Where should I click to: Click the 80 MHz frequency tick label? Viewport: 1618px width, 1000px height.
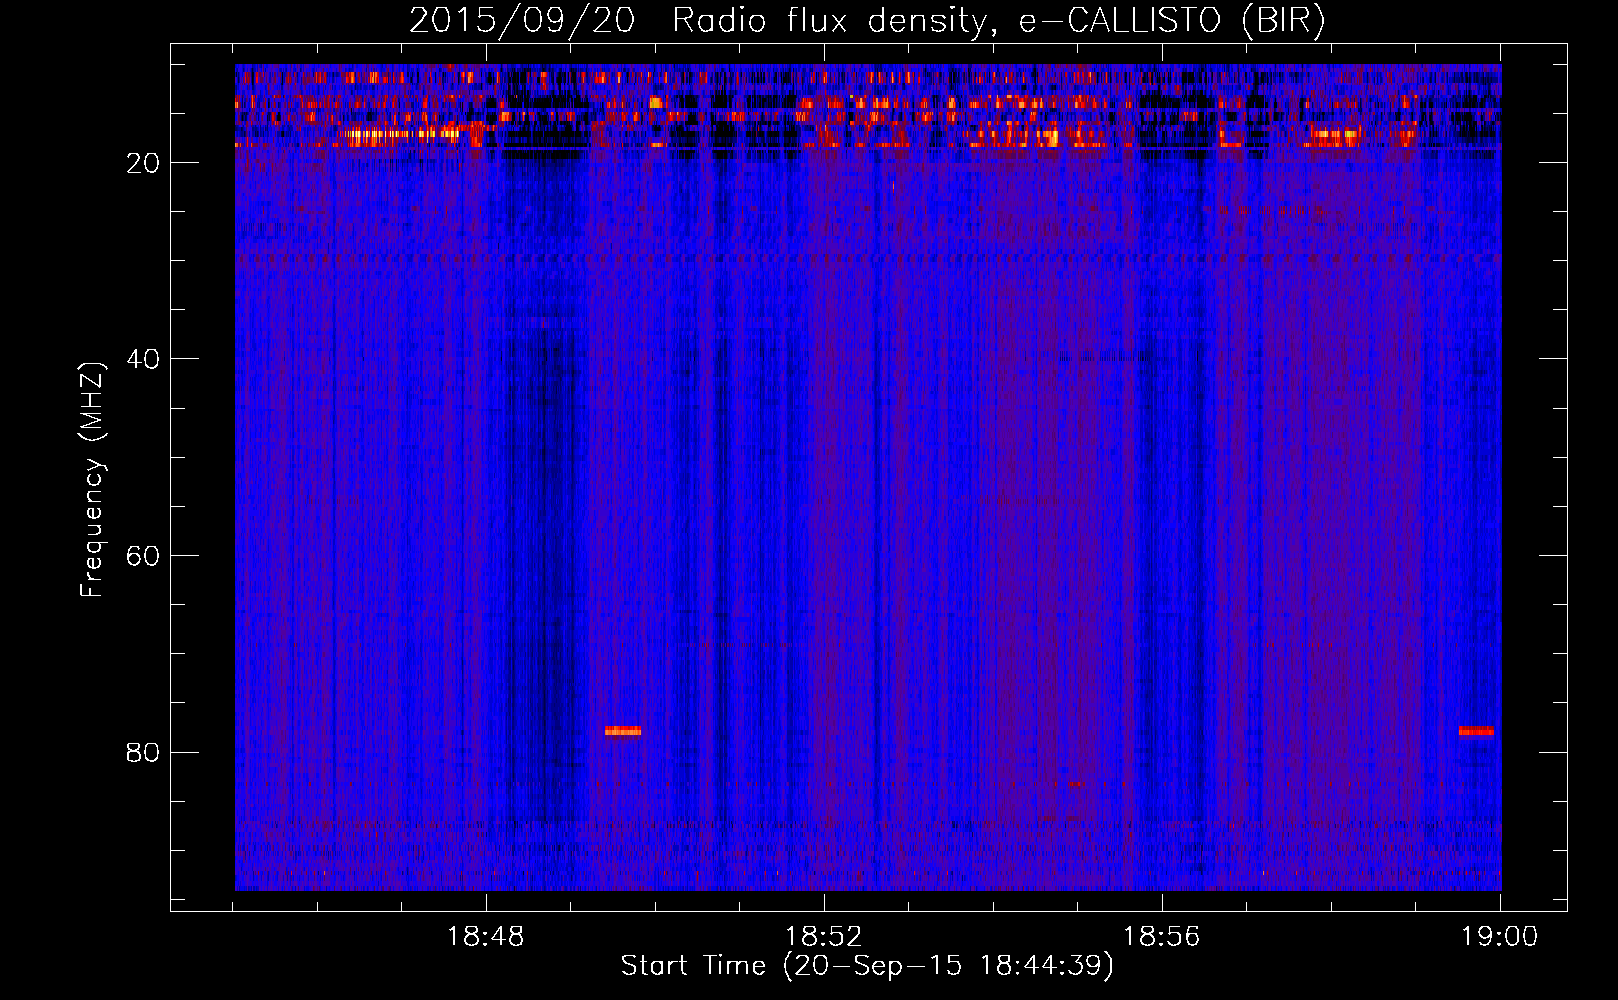click(144, 752)
